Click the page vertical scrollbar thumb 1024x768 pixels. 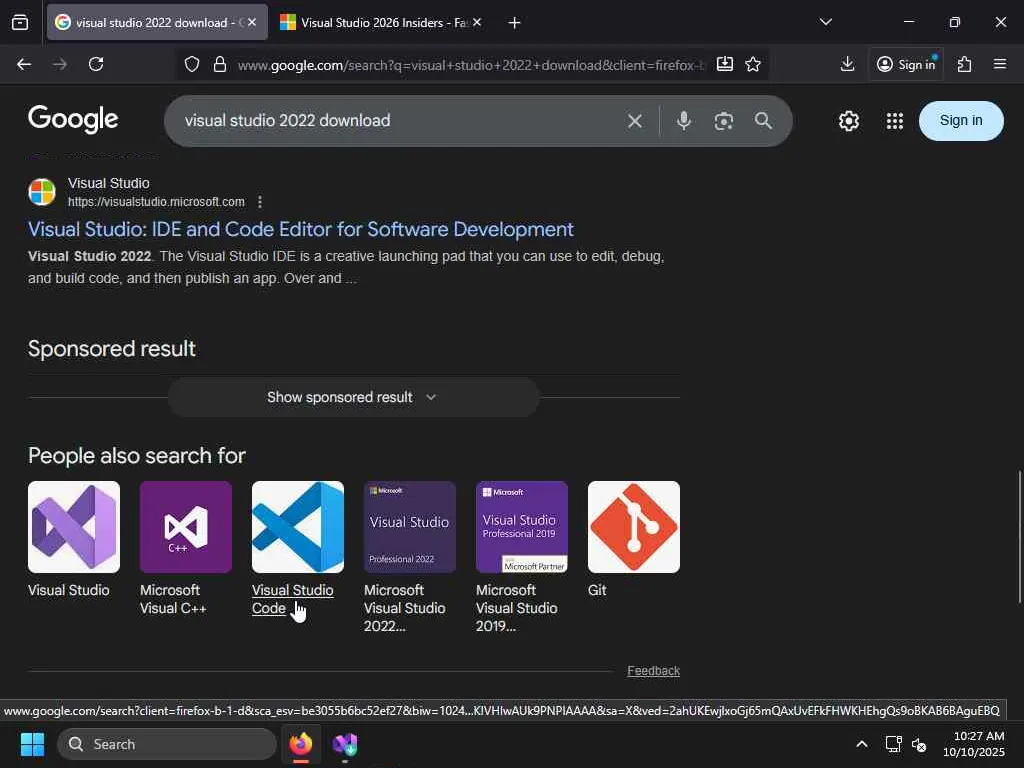click(x=1019, y=537)
